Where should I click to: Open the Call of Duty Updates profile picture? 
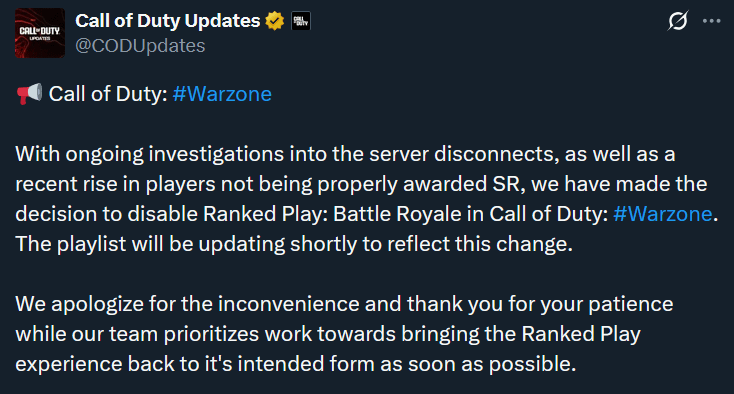point(40,33)
